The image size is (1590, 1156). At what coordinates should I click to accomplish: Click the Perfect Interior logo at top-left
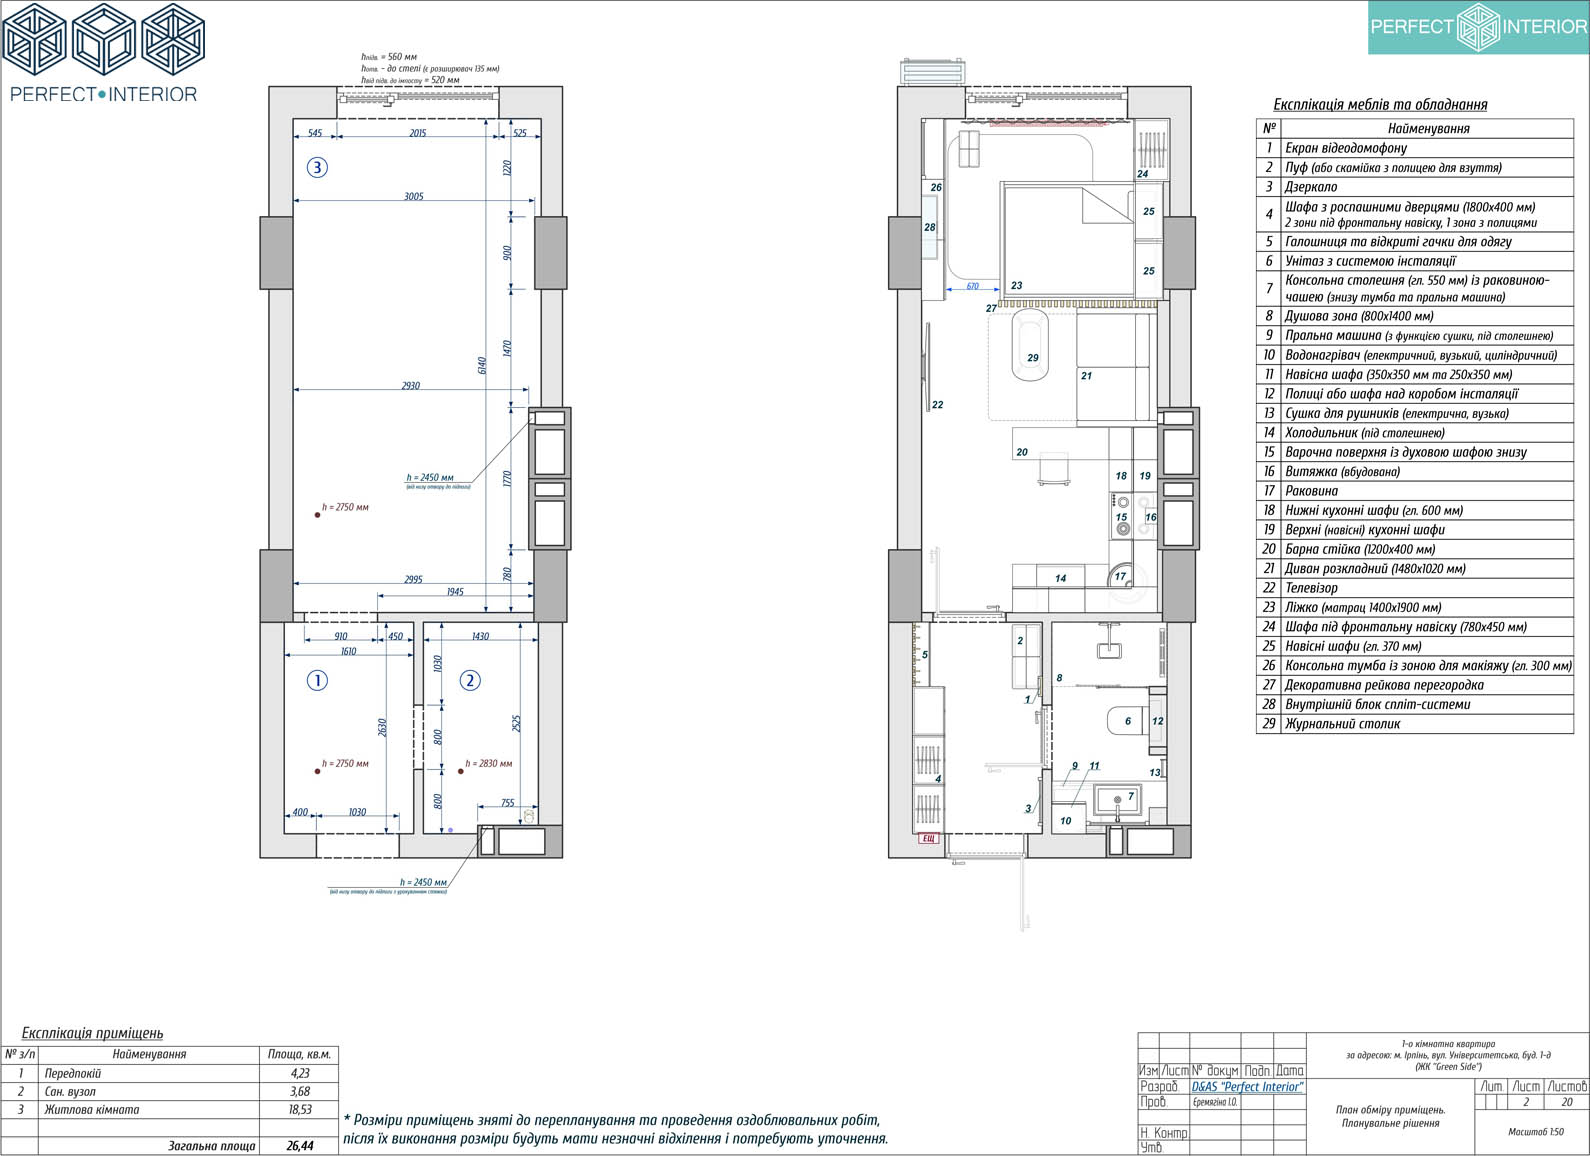point(103,52)
